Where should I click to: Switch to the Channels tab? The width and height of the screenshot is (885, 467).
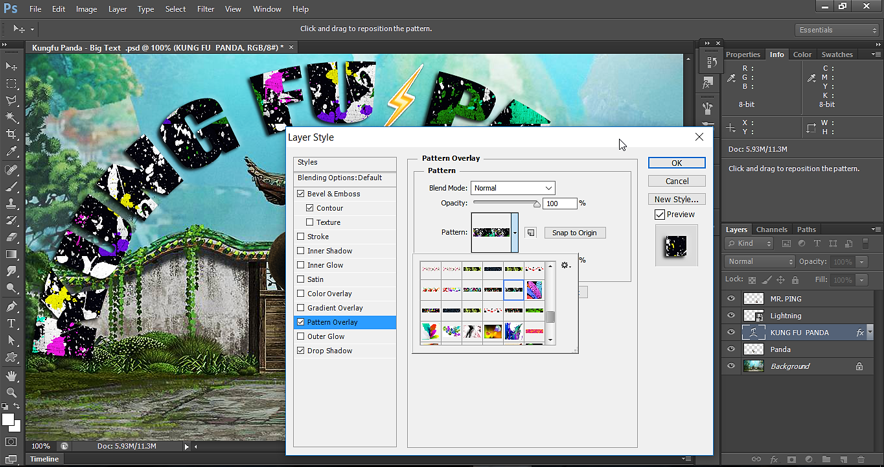(772, 229)
